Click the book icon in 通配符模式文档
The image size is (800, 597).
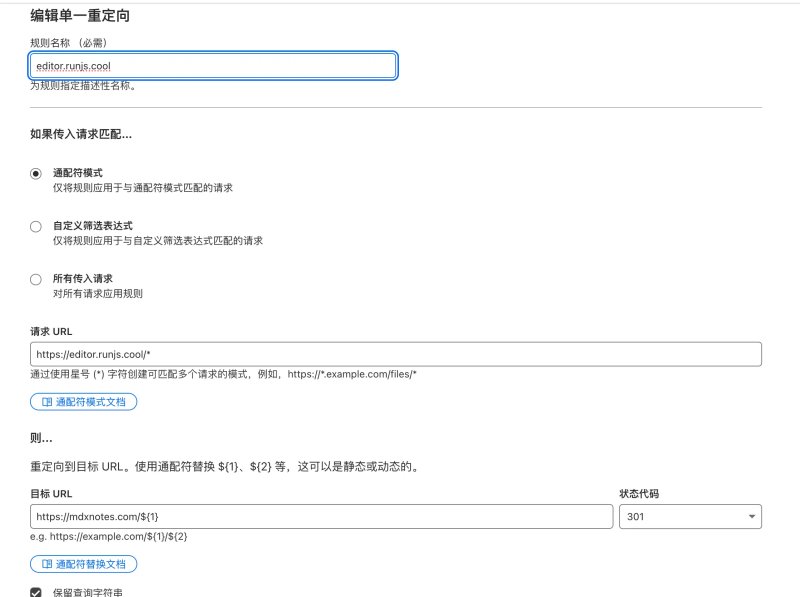coord(47,402)
